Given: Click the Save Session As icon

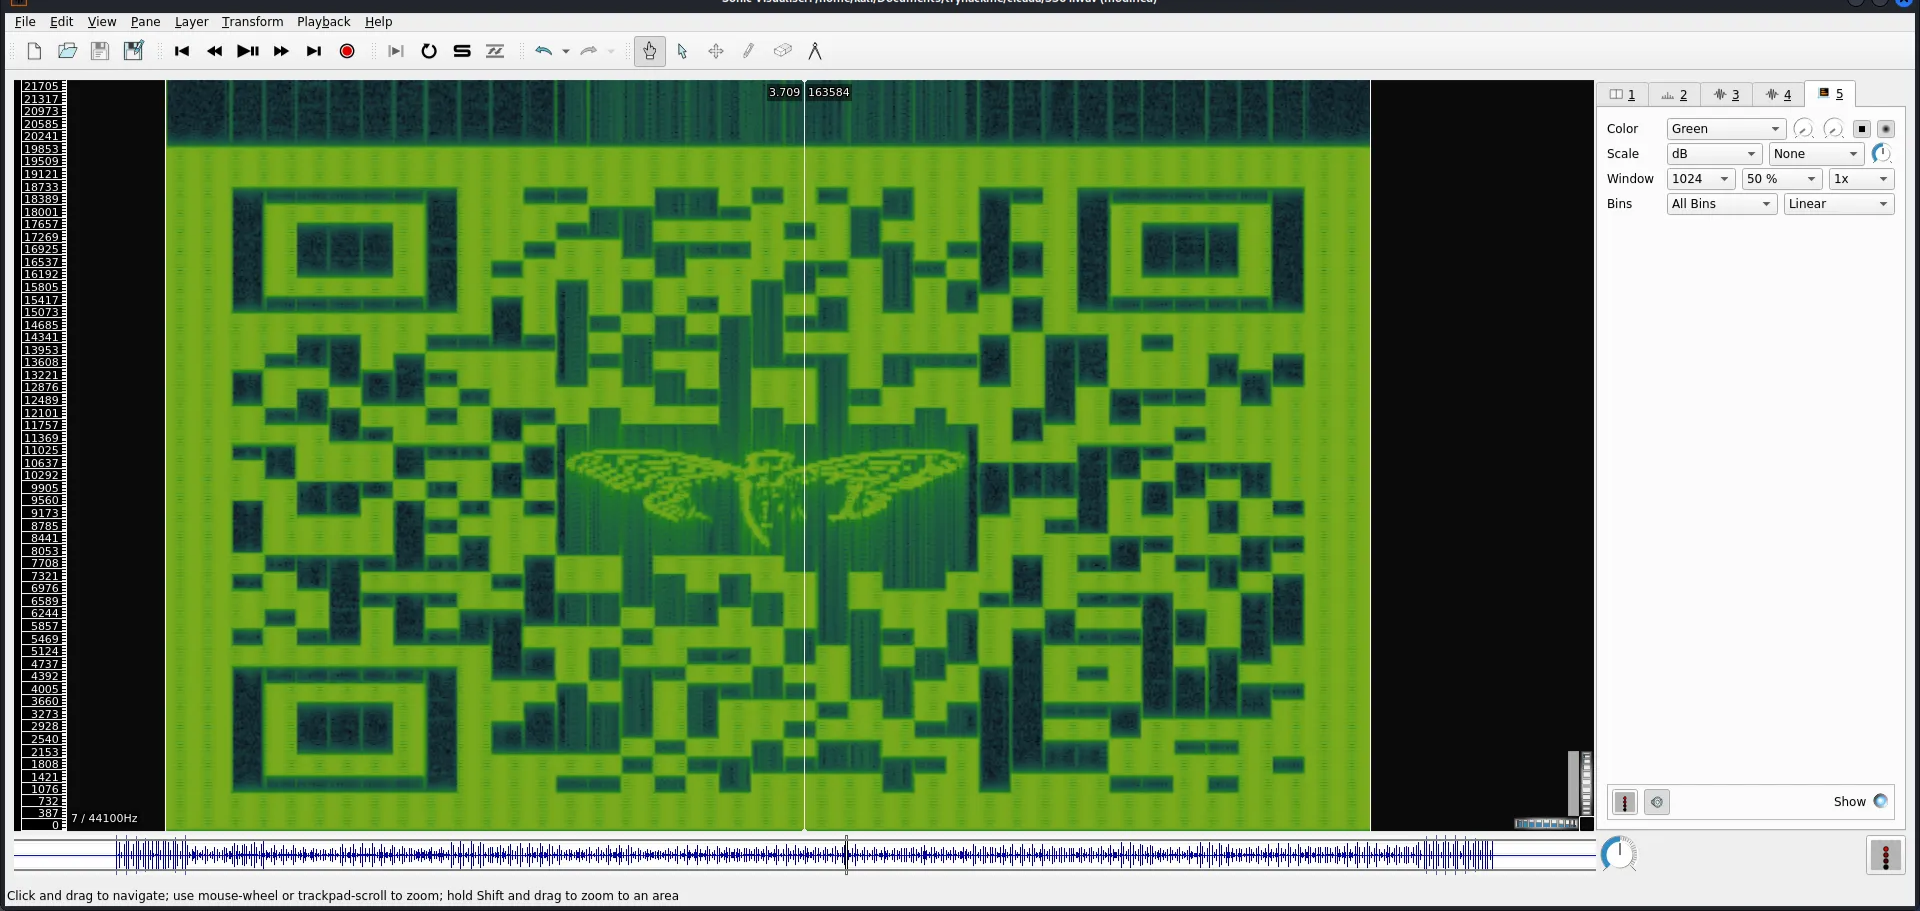Looking at the screenshot, I should (133, 51).
